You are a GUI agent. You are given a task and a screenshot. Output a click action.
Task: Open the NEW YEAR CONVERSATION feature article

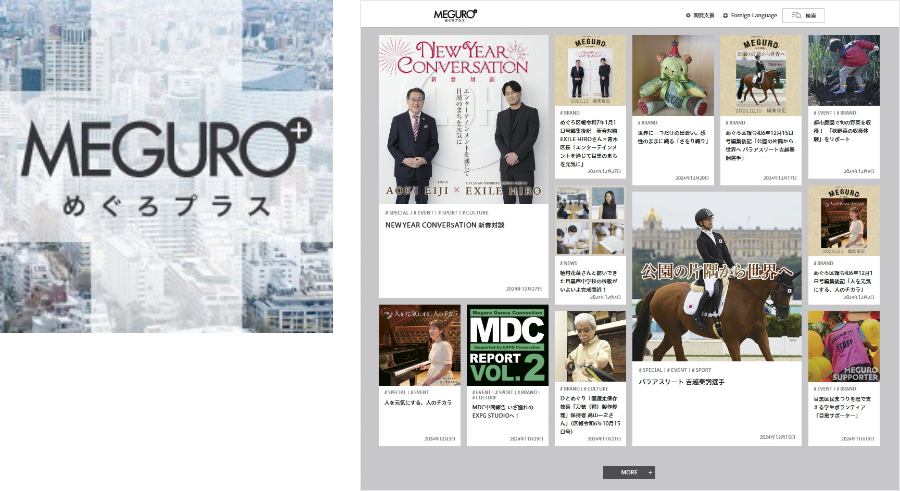click(463, 120)
